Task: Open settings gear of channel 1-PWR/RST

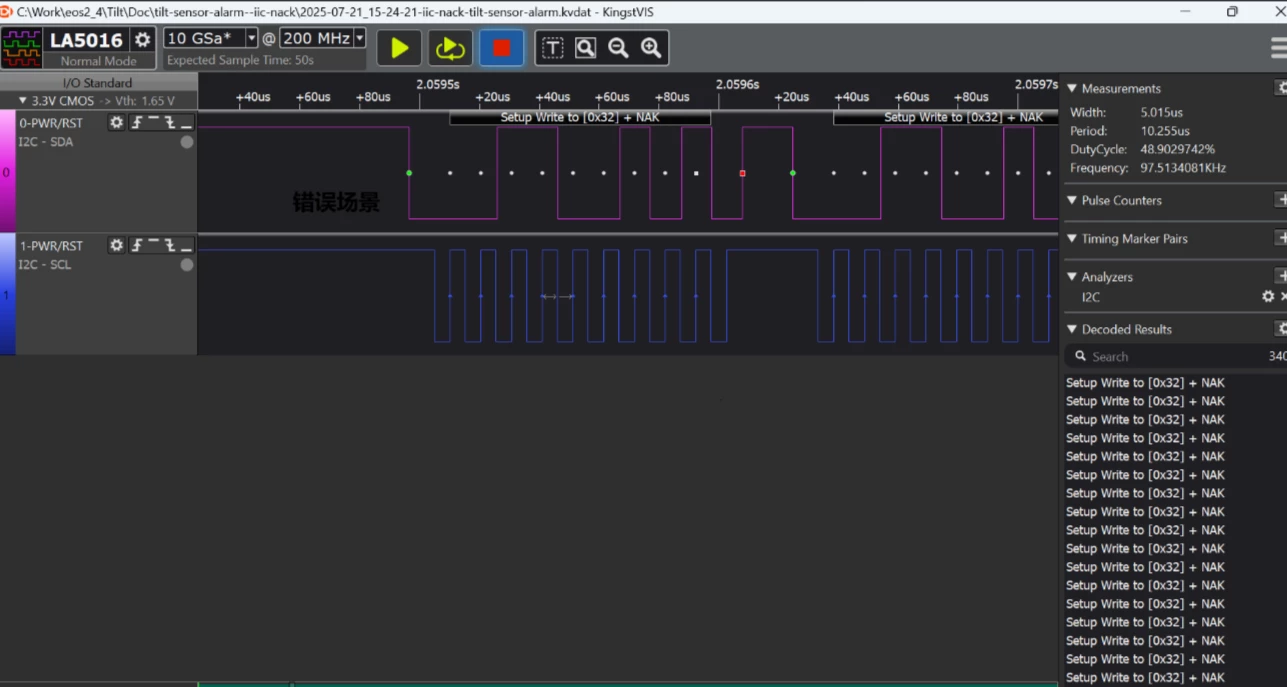Action: (x=117, y=245)
